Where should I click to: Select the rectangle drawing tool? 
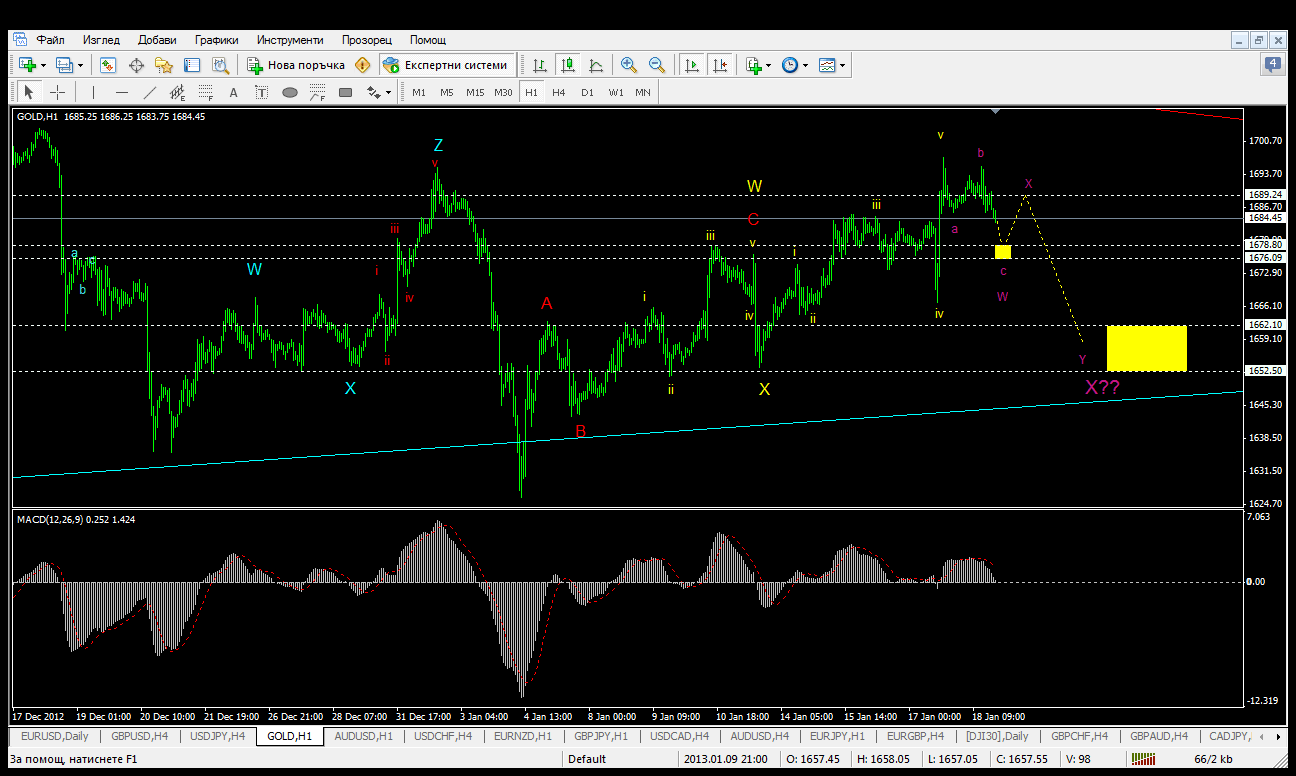coord(346,92)
